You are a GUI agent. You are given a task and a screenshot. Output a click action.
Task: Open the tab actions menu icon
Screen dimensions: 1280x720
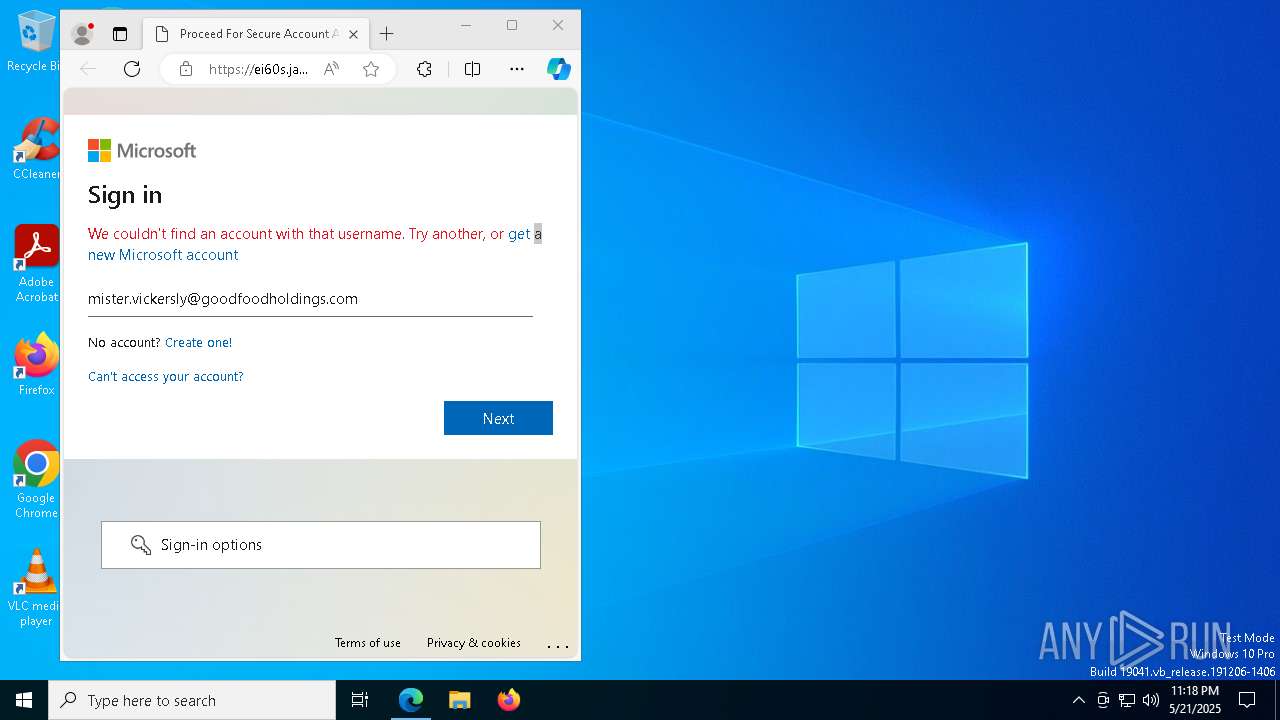pos(120,34)
